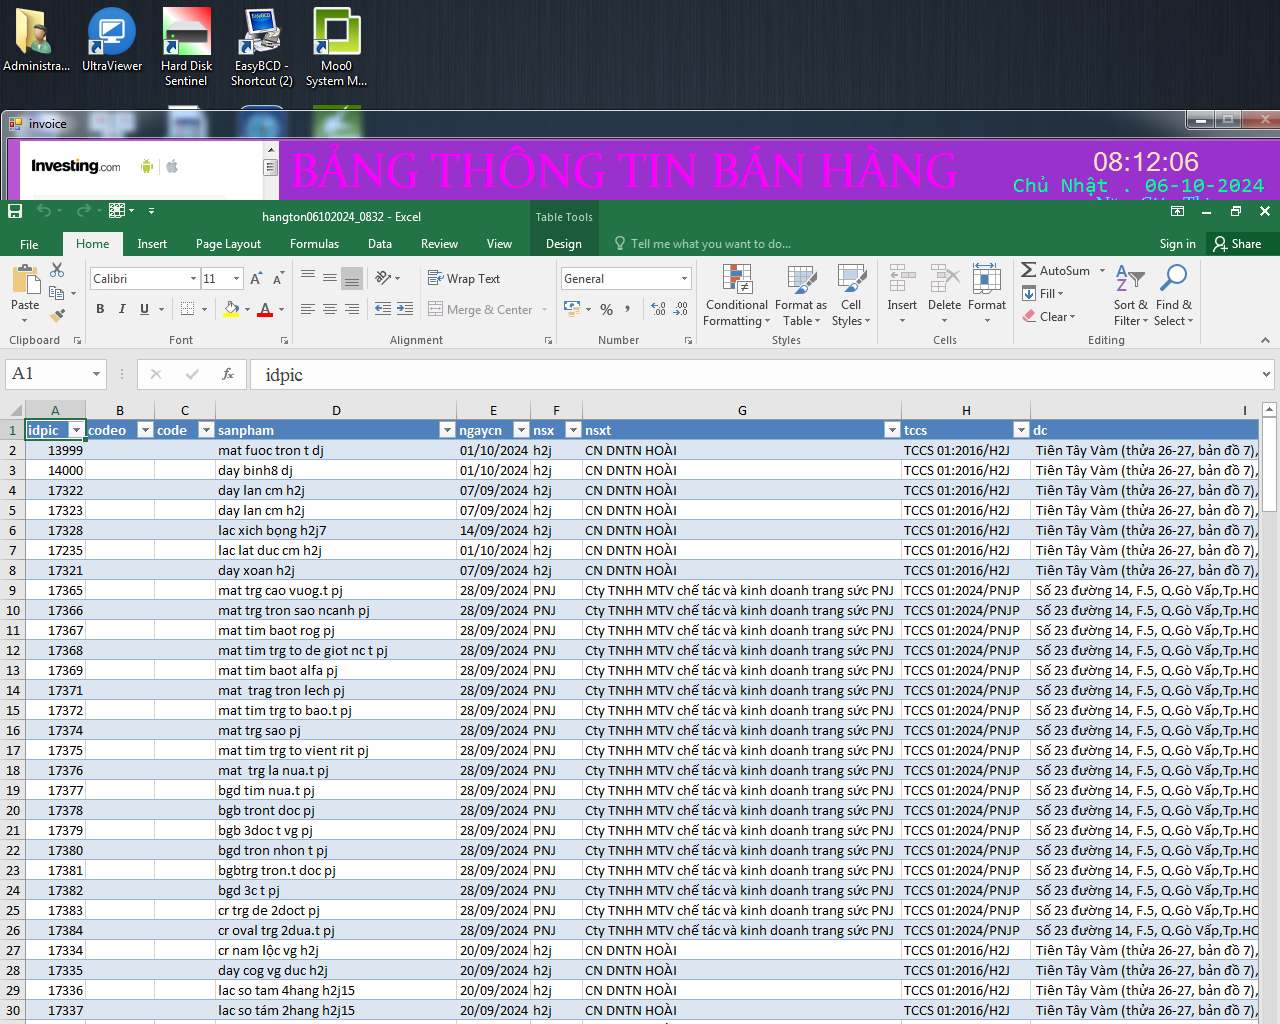
Task: Apply the yellow fill color swatch
Action: pos(231,310)
